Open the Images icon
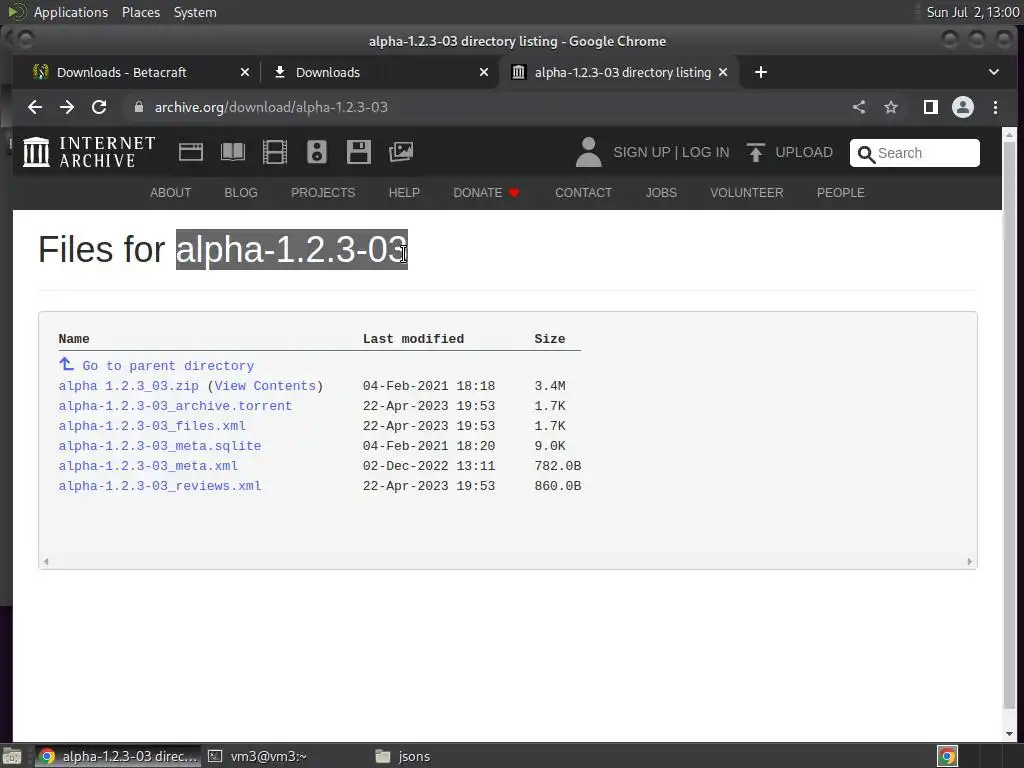The width and height of the screenshot is (1024, 768). (x=401, y=152)
